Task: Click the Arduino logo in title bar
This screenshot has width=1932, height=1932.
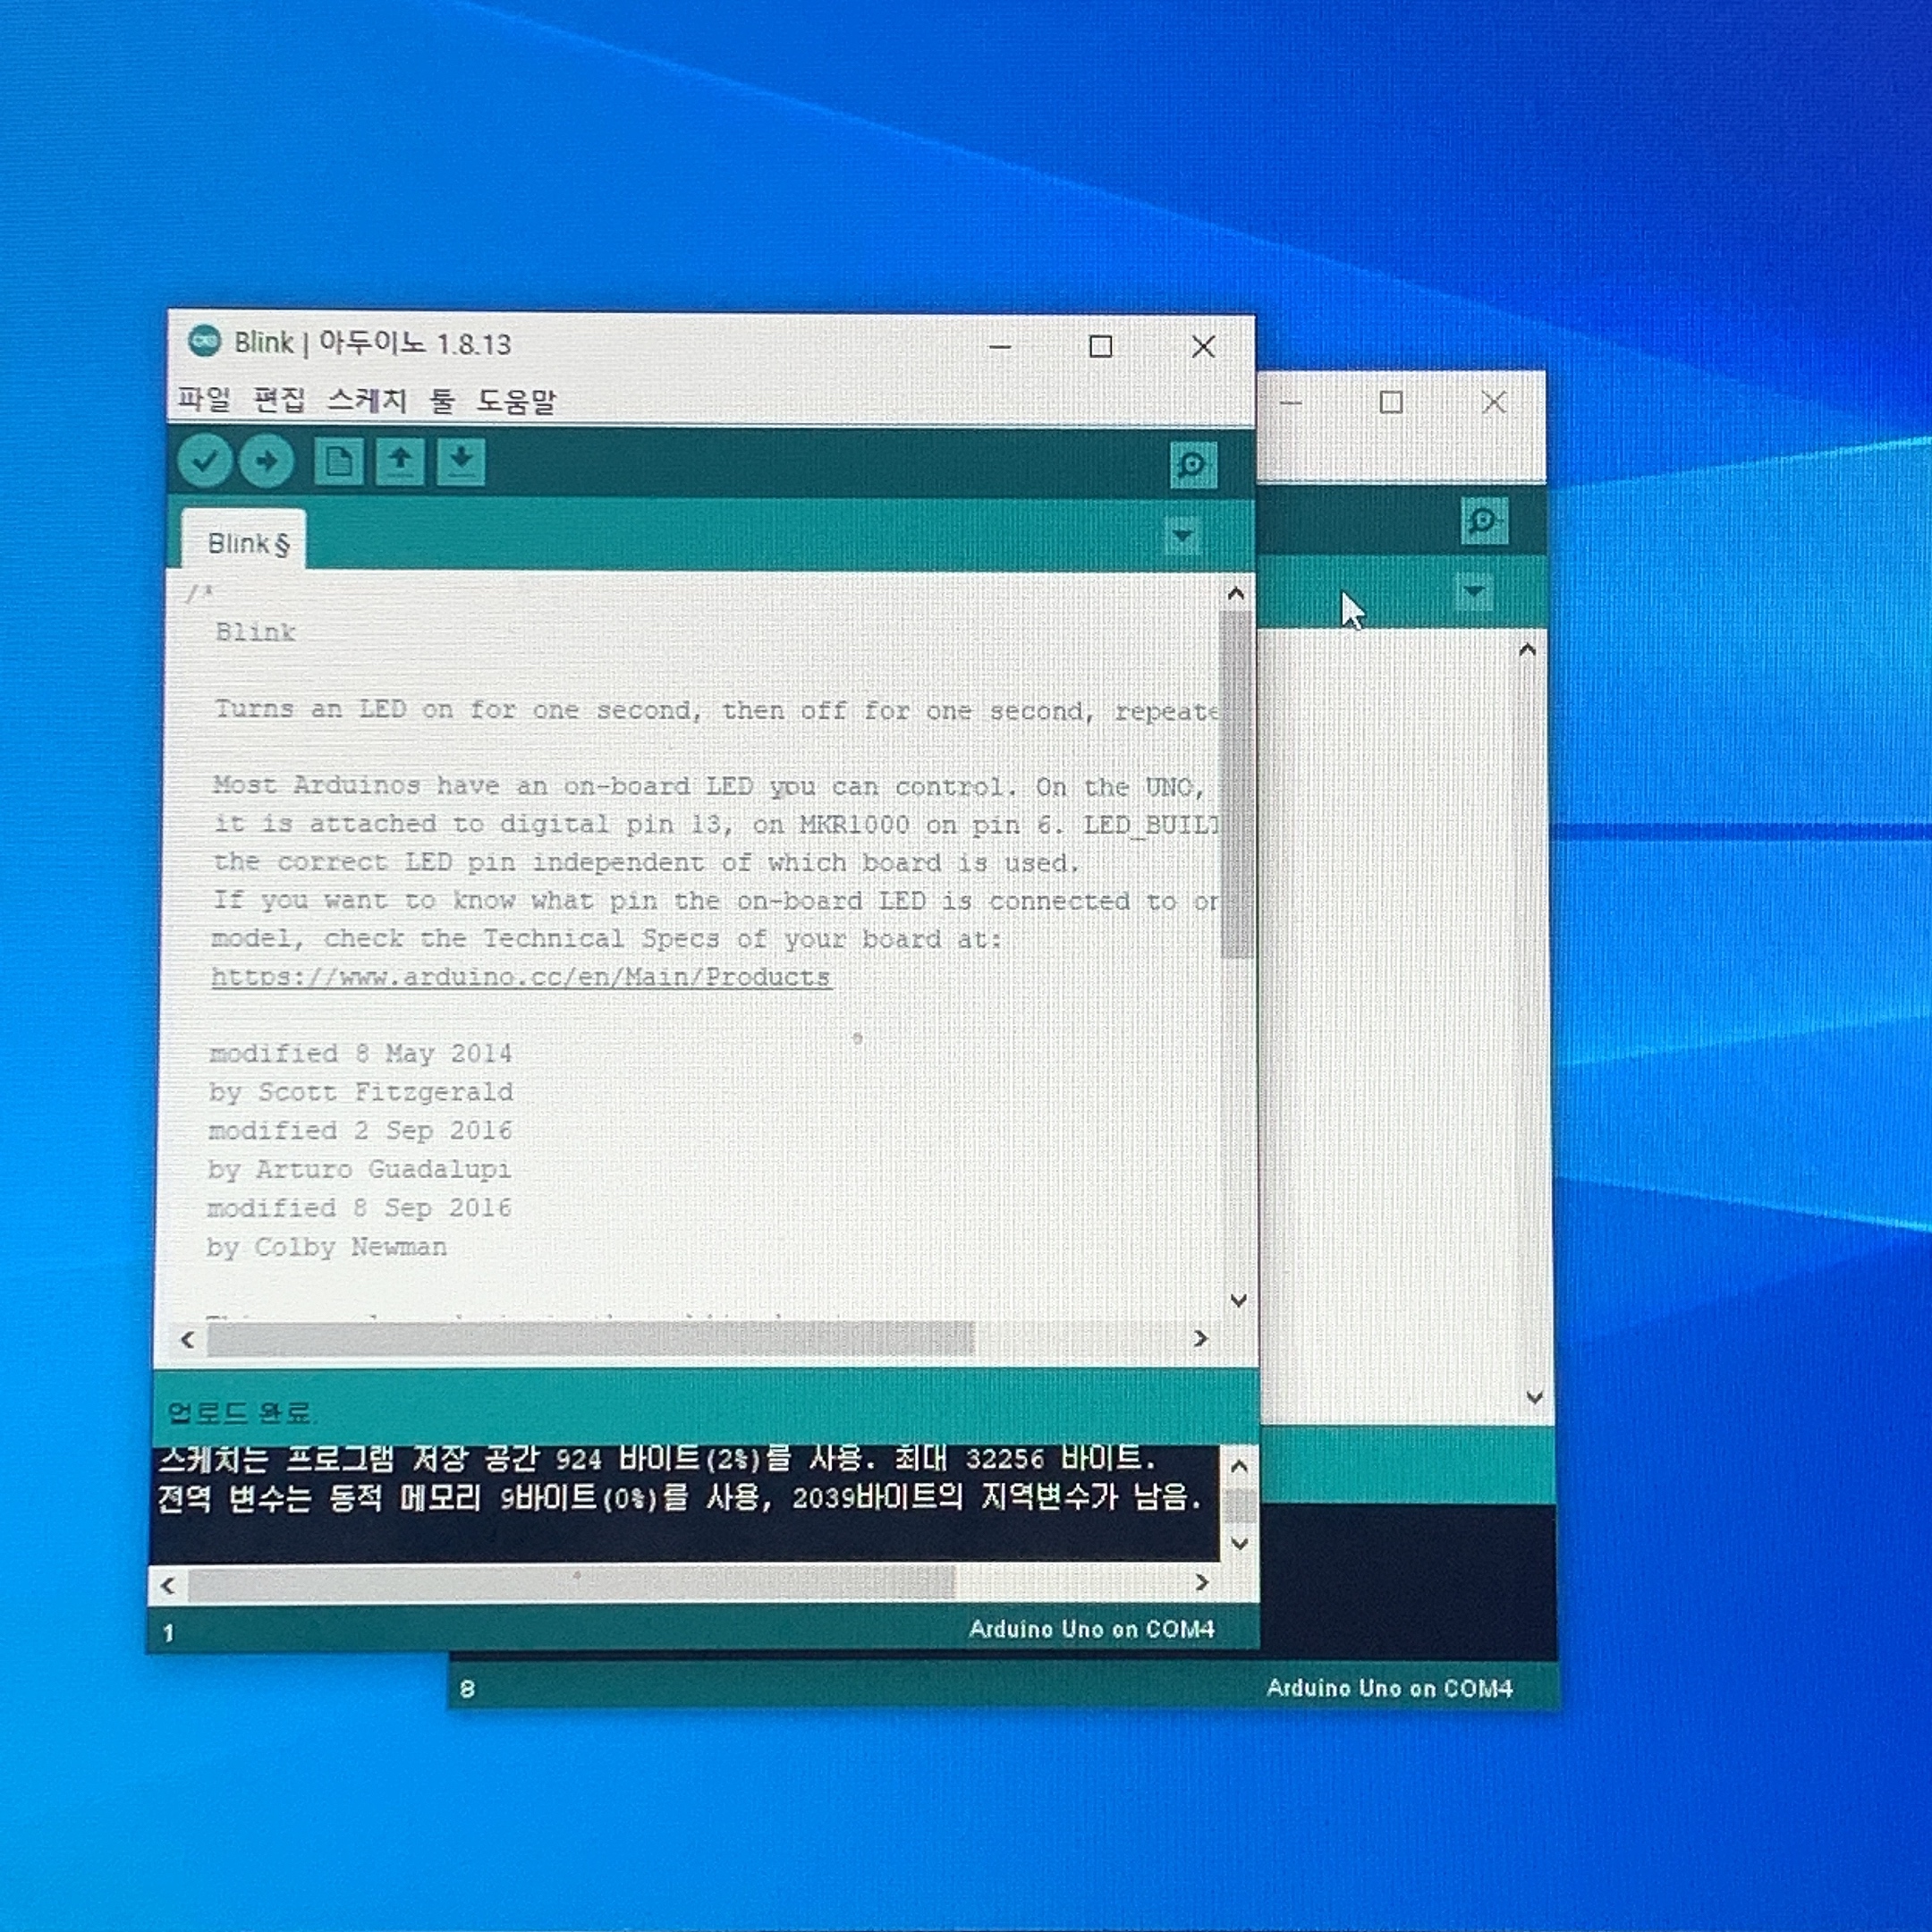Action: pyautogui.click(x=204, y=341)
